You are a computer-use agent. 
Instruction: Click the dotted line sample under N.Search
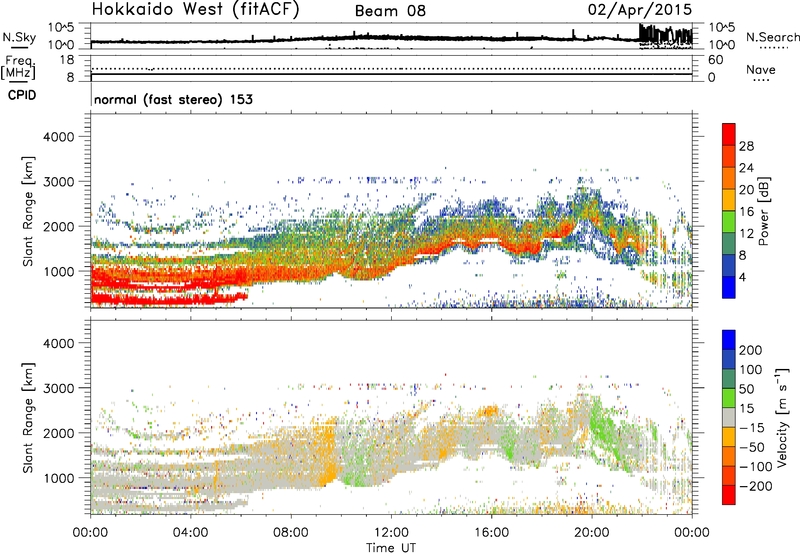click(x=773, y=48)
